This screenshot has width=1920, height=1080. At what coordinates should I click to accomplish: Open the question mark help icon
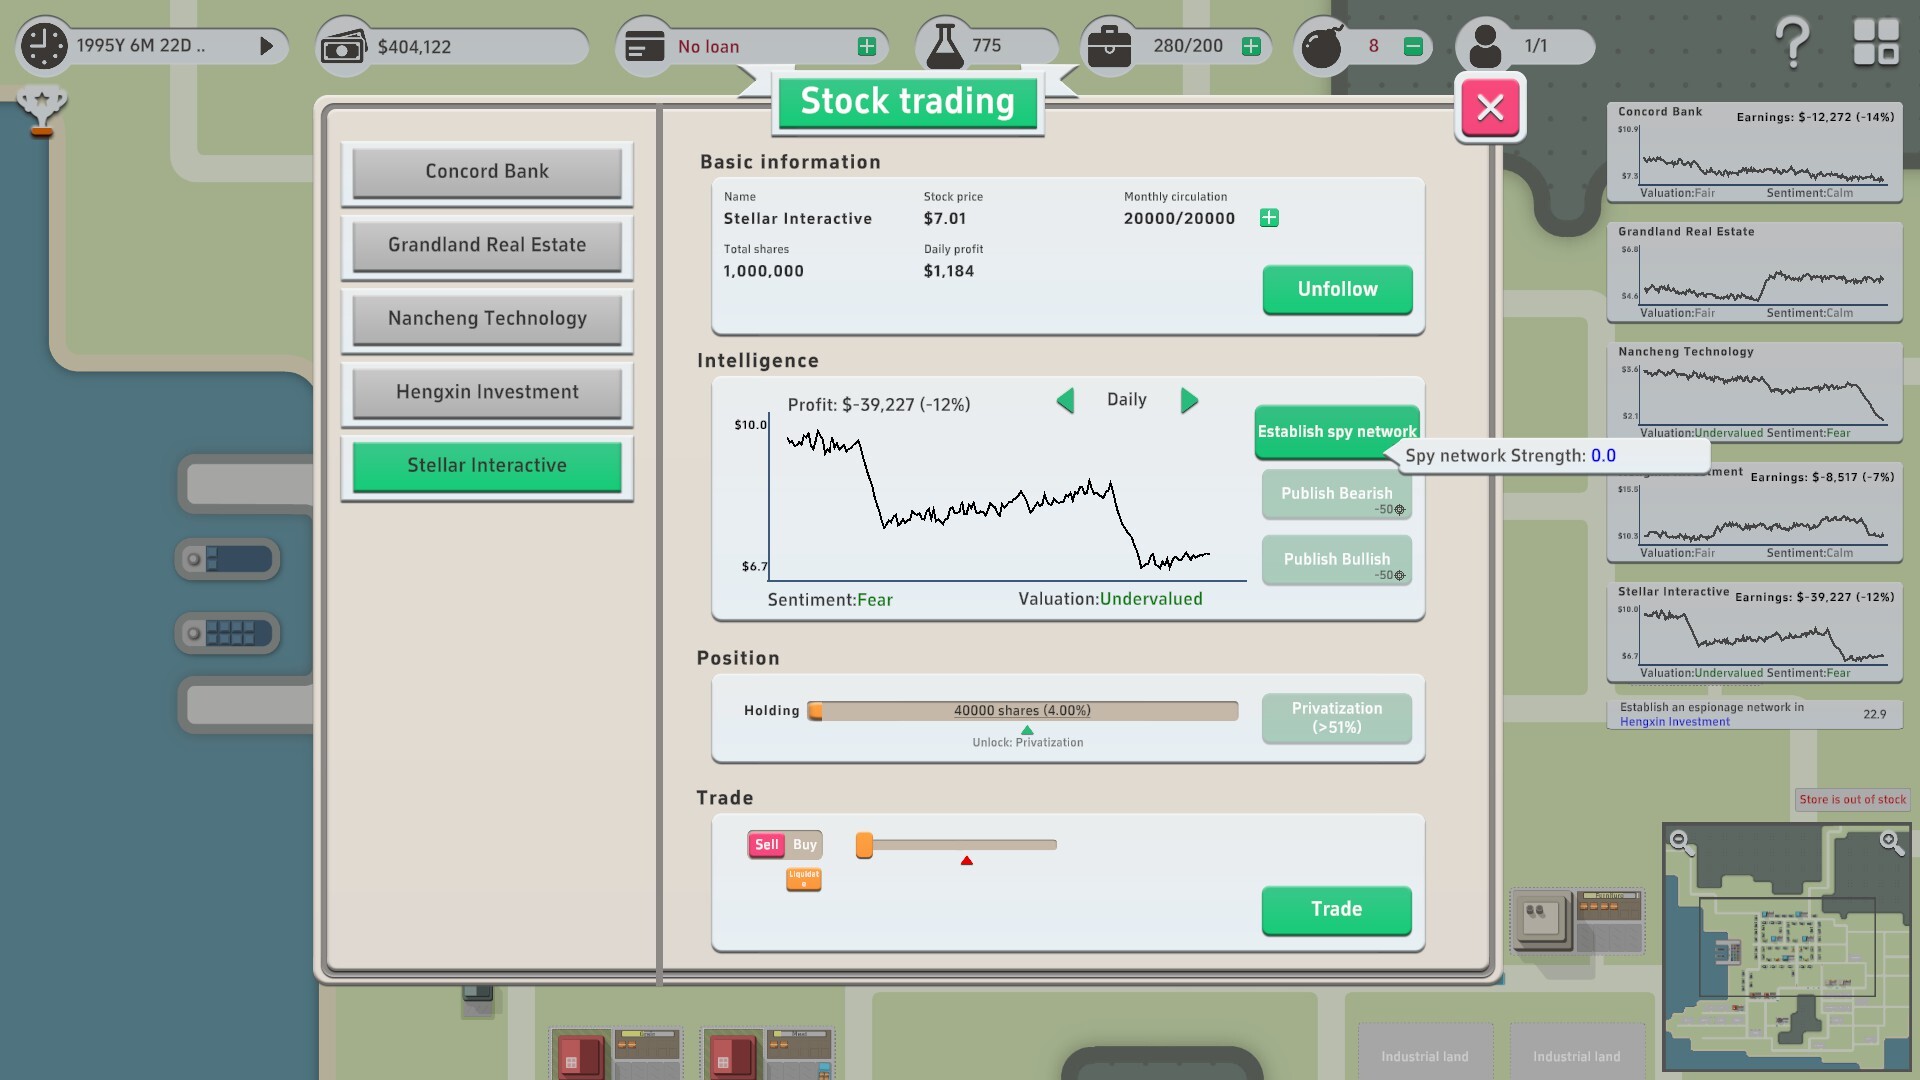click(1792, 42)
